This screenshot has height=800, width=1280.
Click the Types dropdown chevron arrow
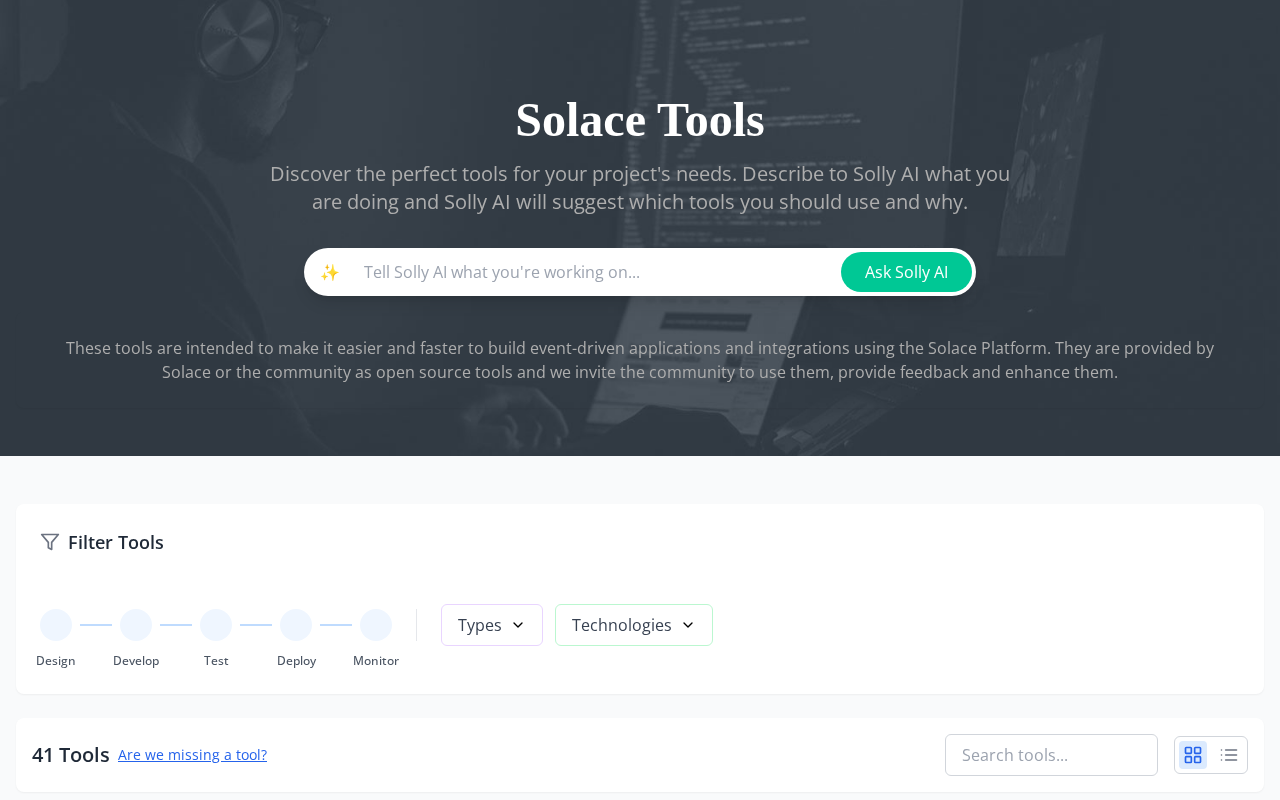(x=518, y=625)
